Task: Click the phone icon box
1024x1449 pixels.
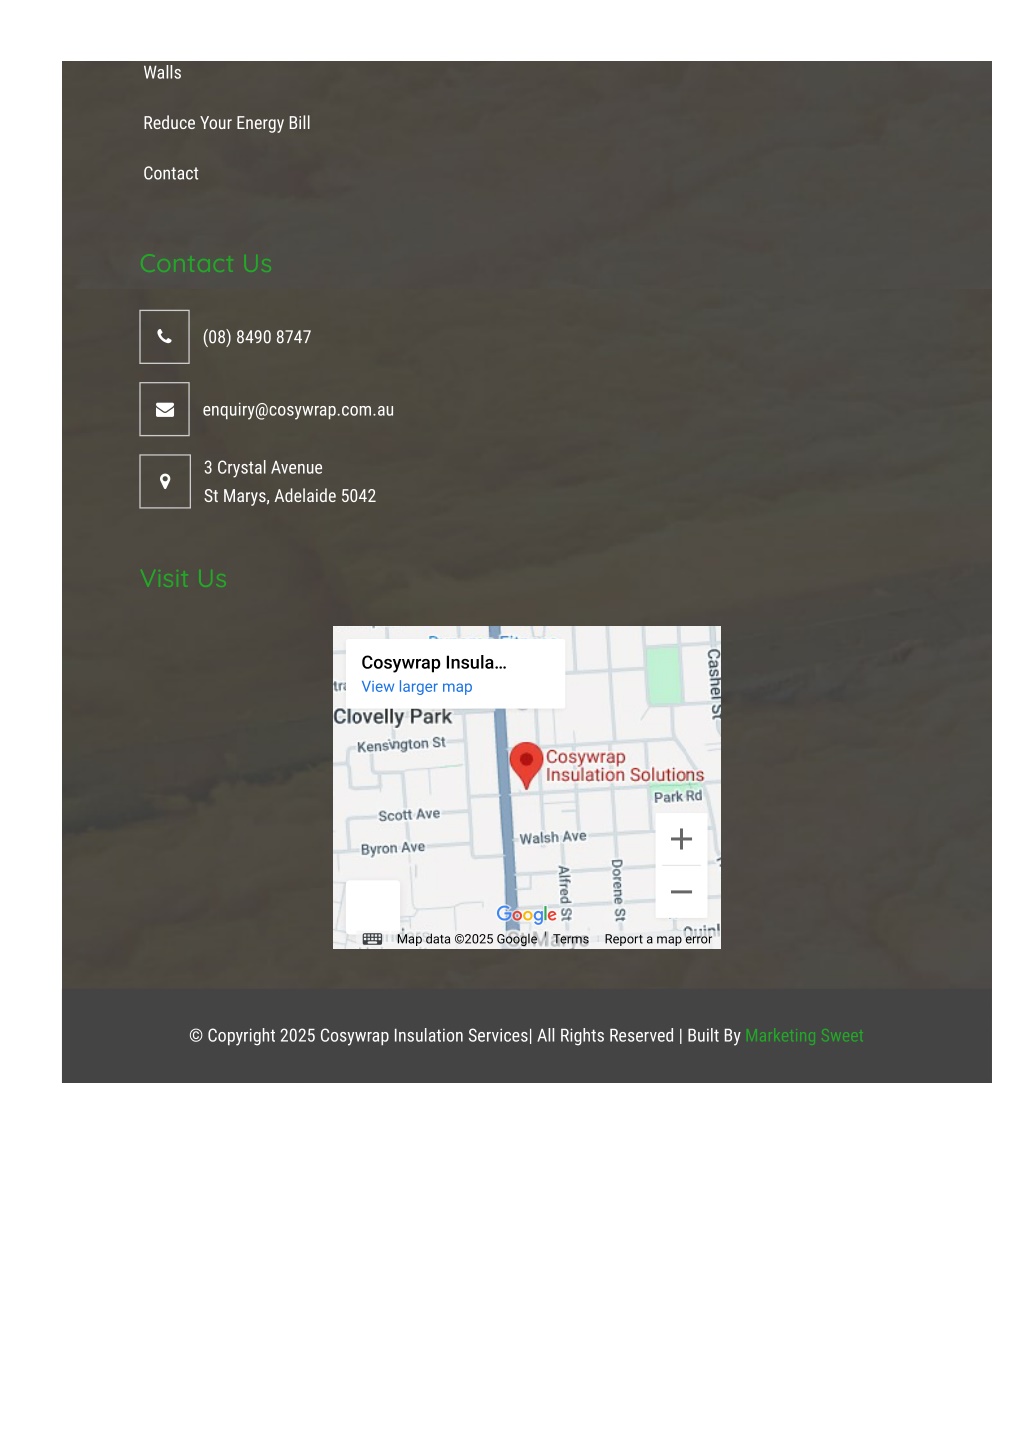Action: tap(164, 337)
